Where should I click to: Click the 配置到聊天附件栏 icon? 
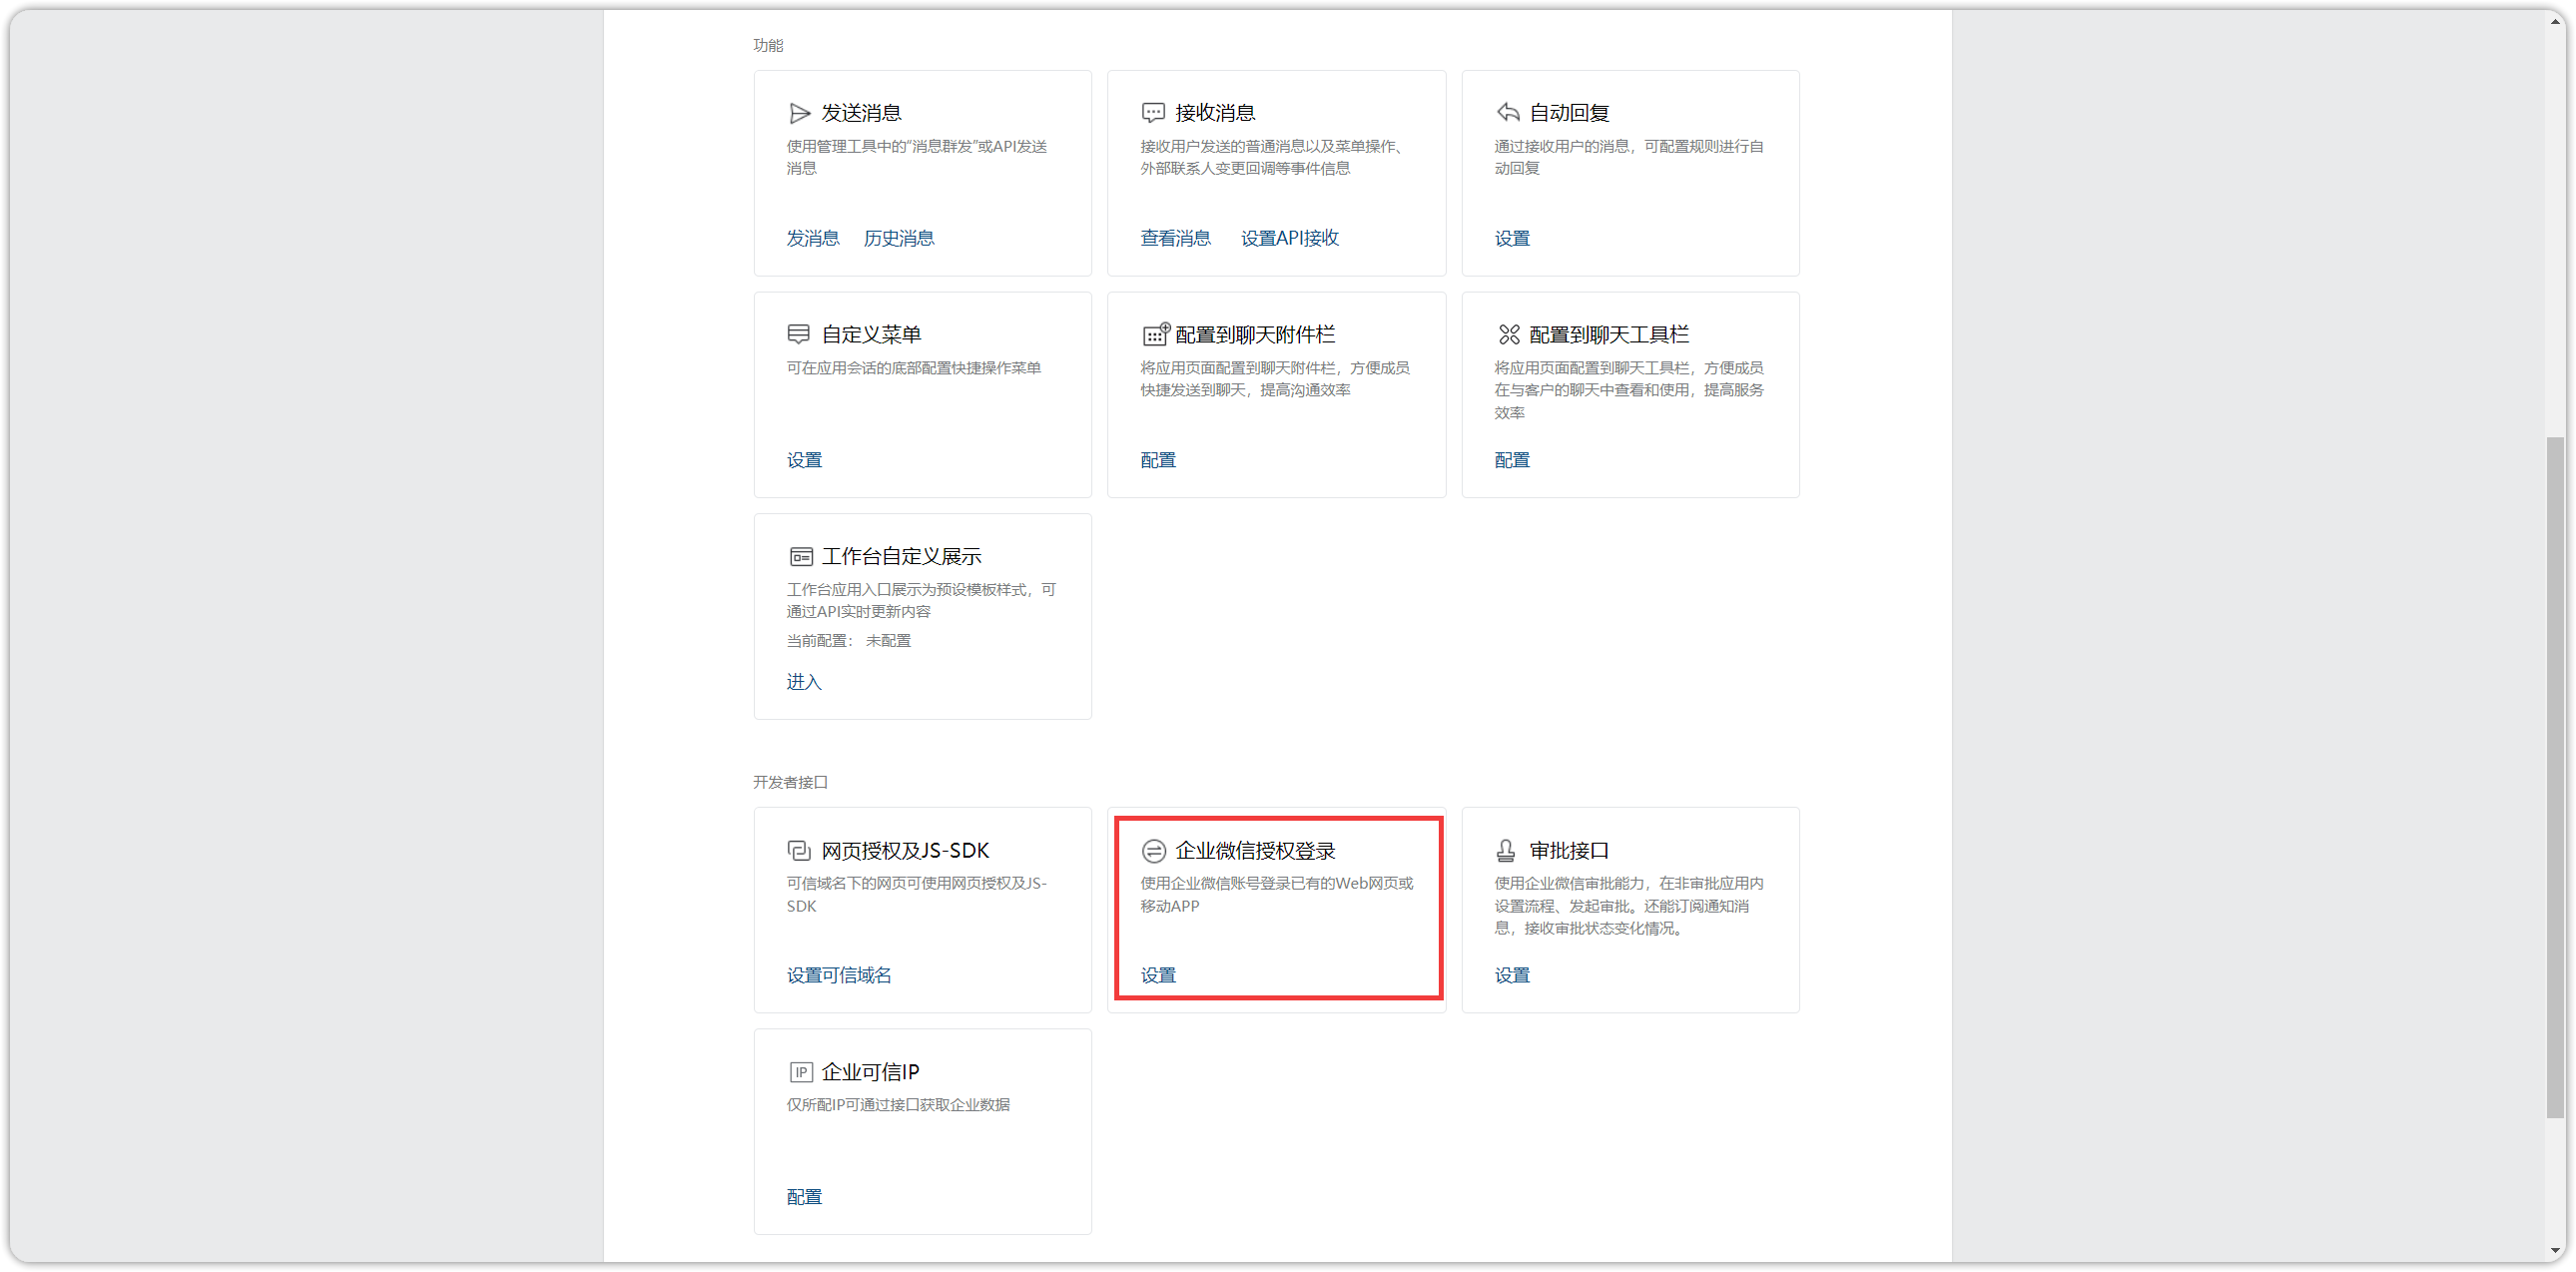[1155, 334]
